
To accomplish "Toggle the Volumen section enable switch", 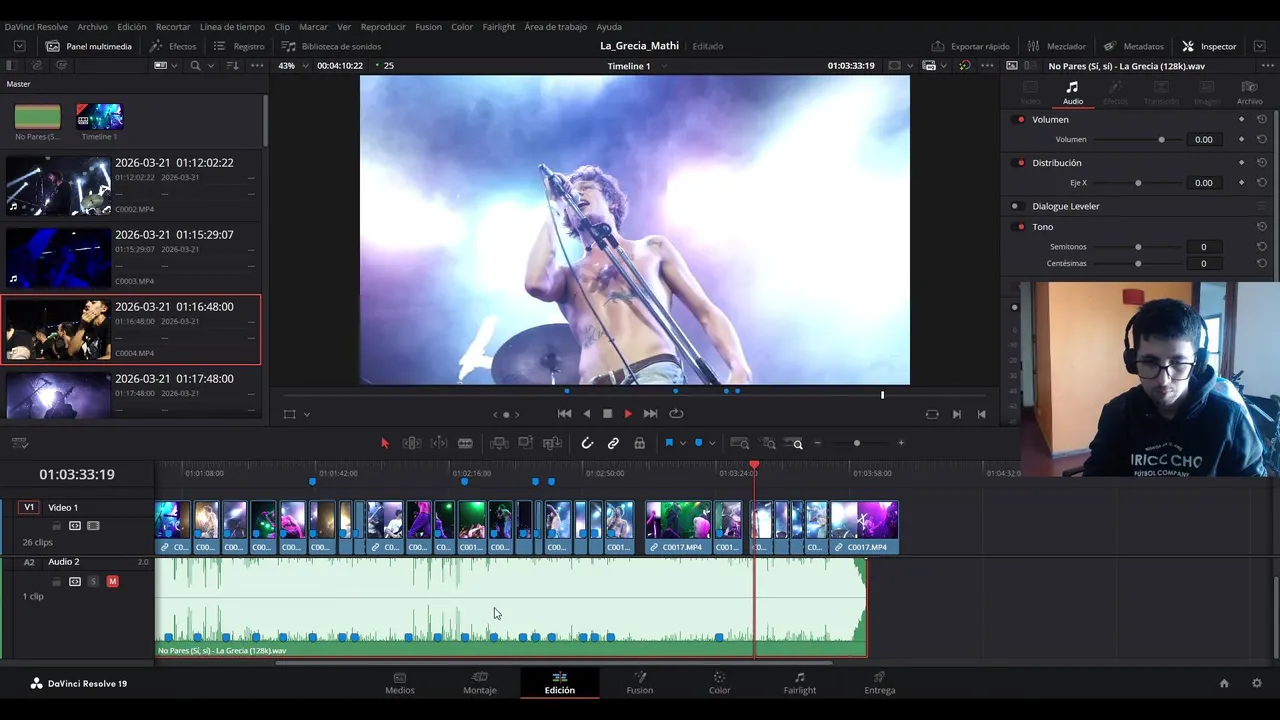I will click(x=1020, y=120).
